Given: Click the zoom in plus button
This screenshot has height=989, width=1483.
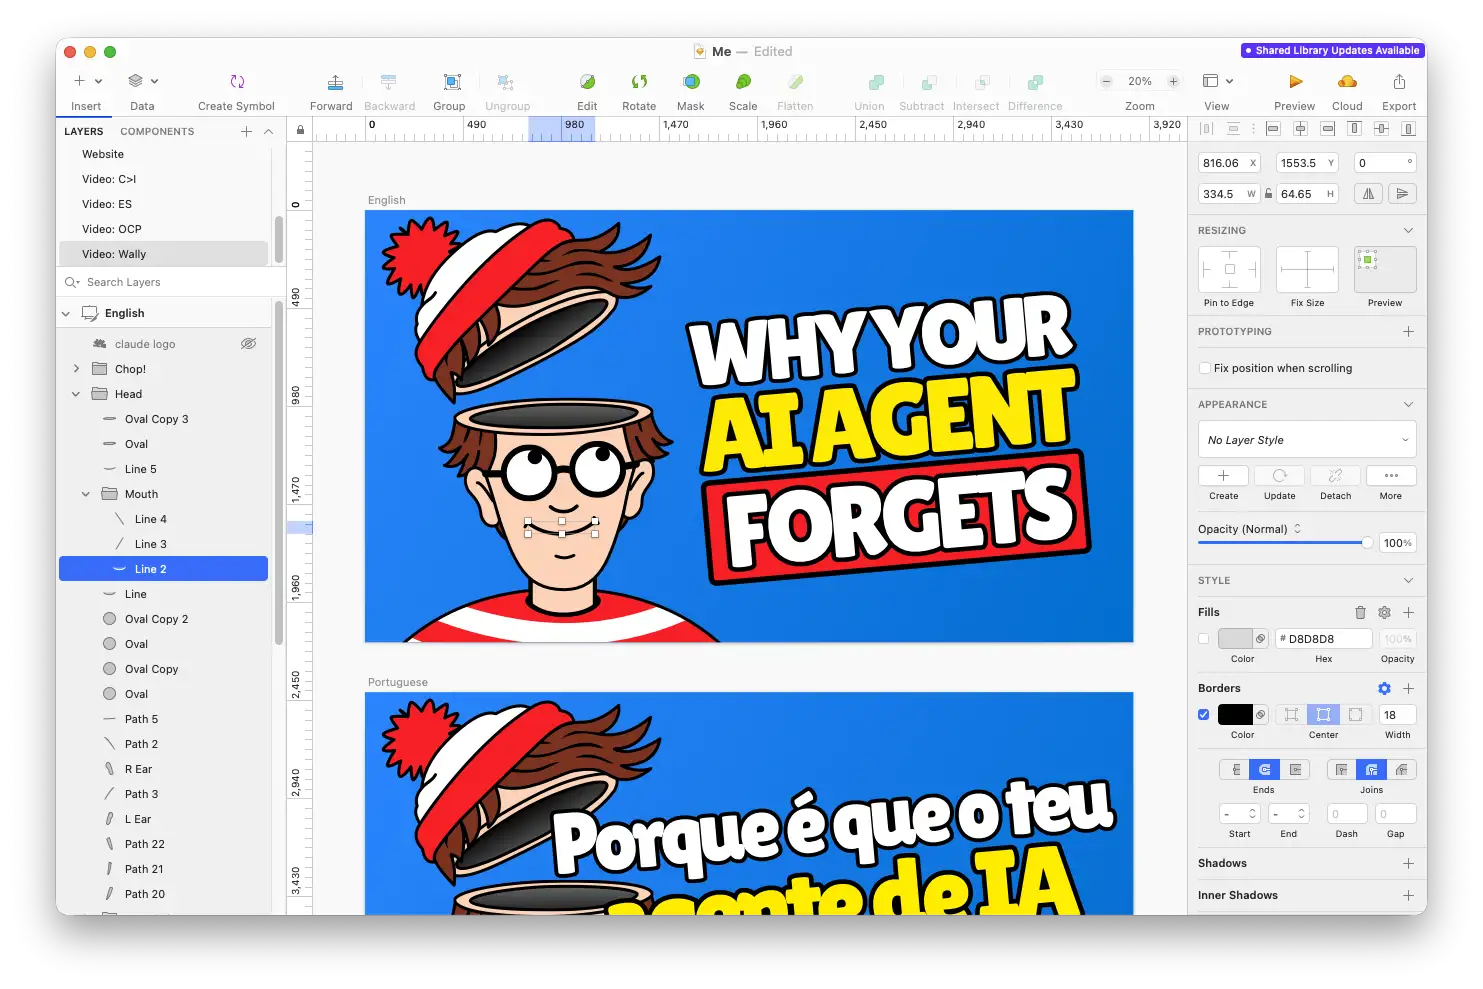Looking at the screenshot, I should pos(1173,82).
